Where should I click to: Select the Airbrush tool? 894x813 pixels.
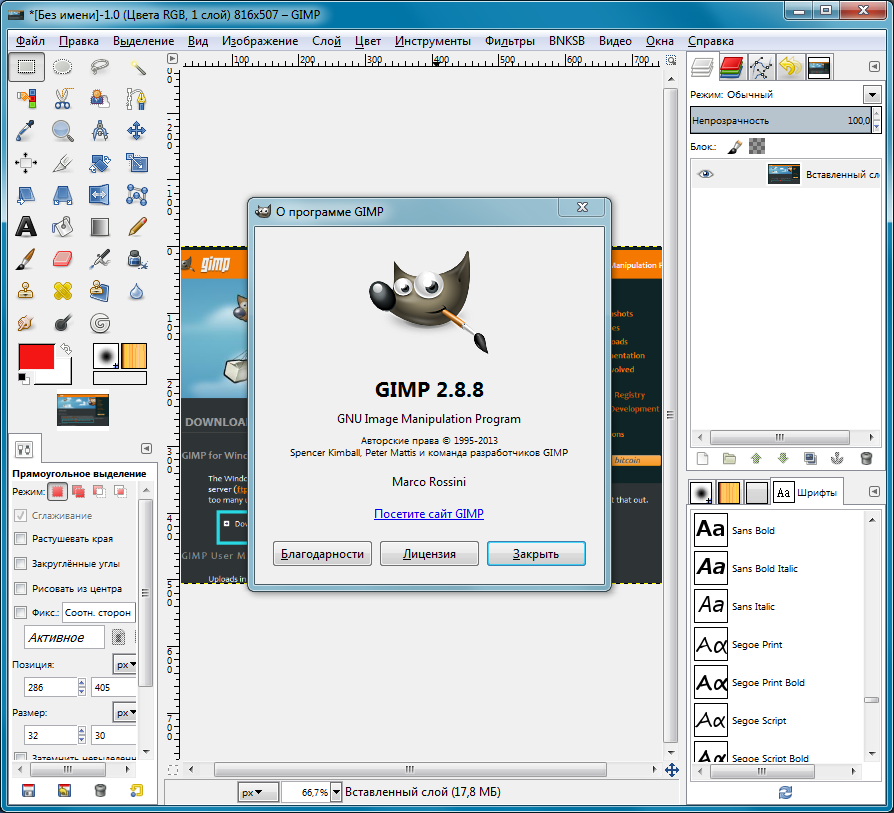(100, 259)
